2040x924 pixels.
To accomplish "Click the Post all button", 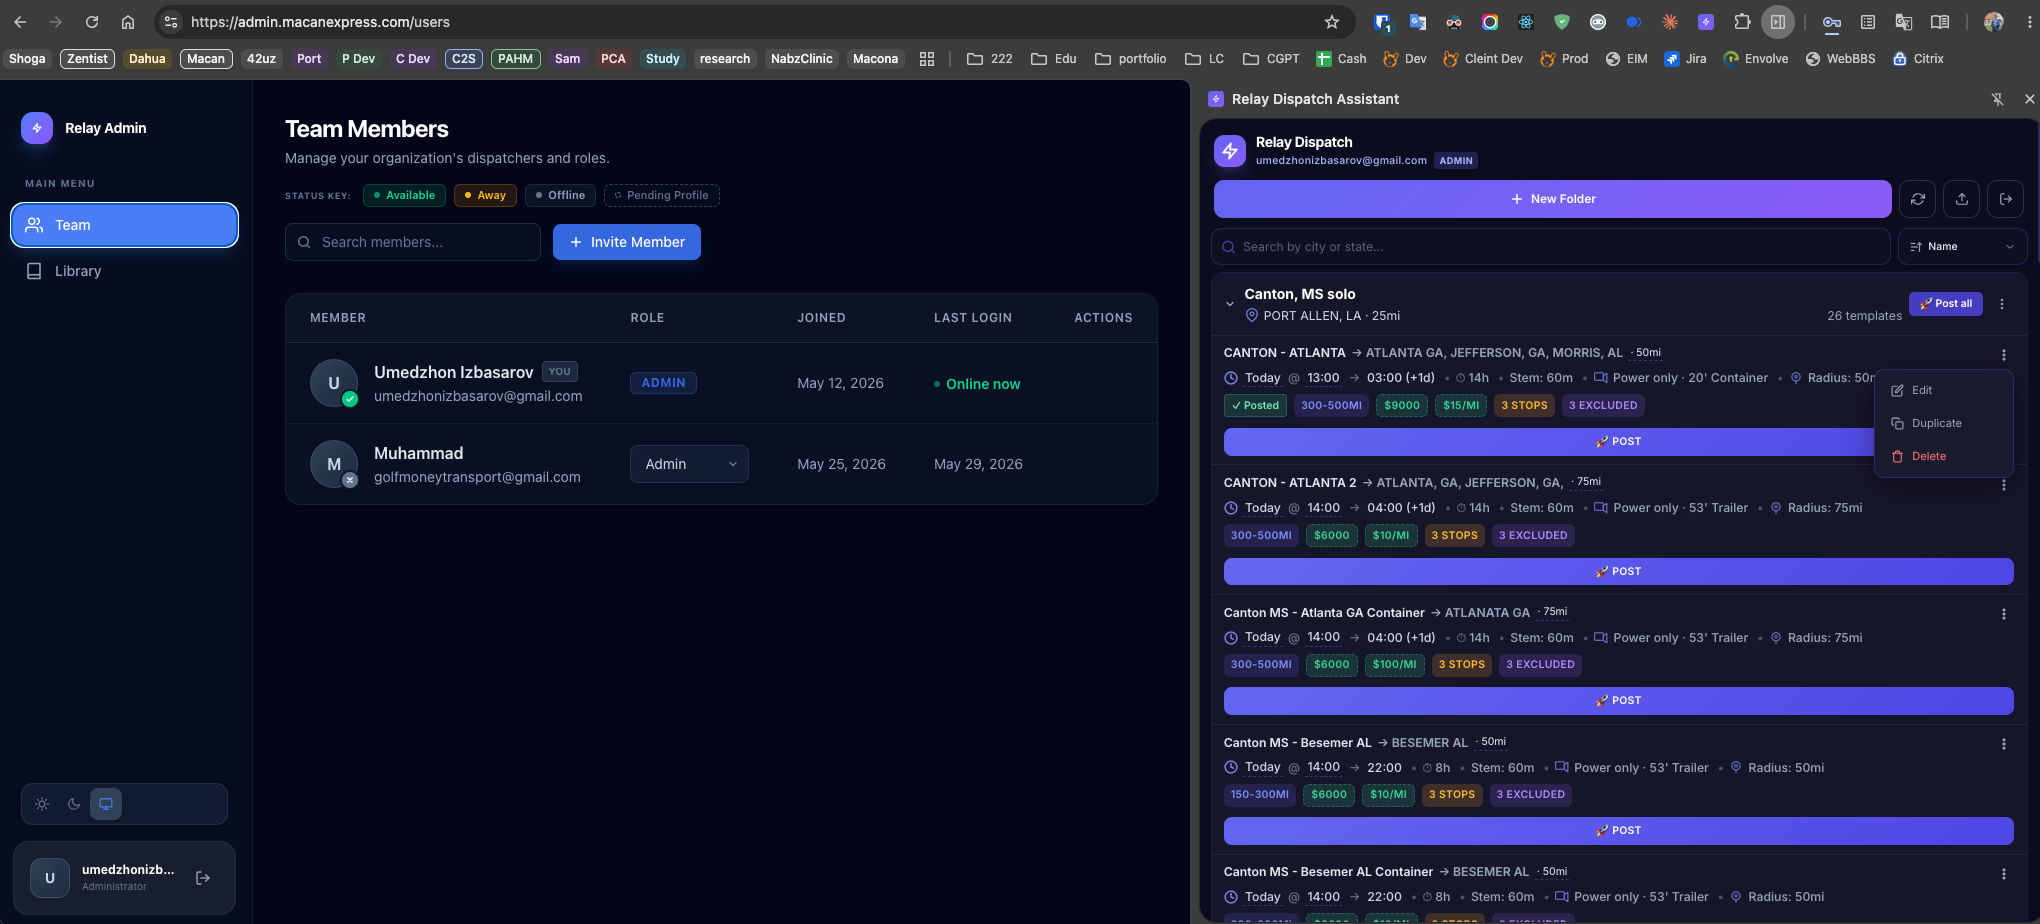I will point(1946,304).
